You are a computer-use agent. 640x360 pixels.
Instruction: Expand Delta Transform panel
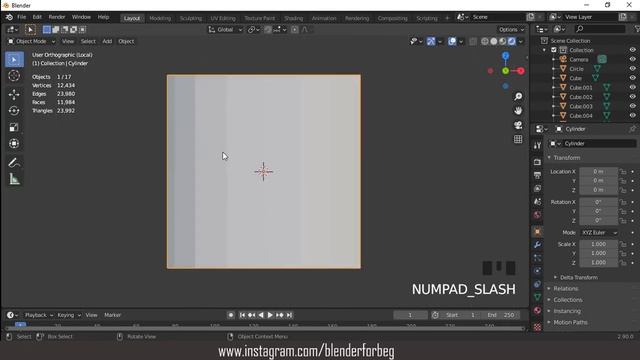click(578, 277)
